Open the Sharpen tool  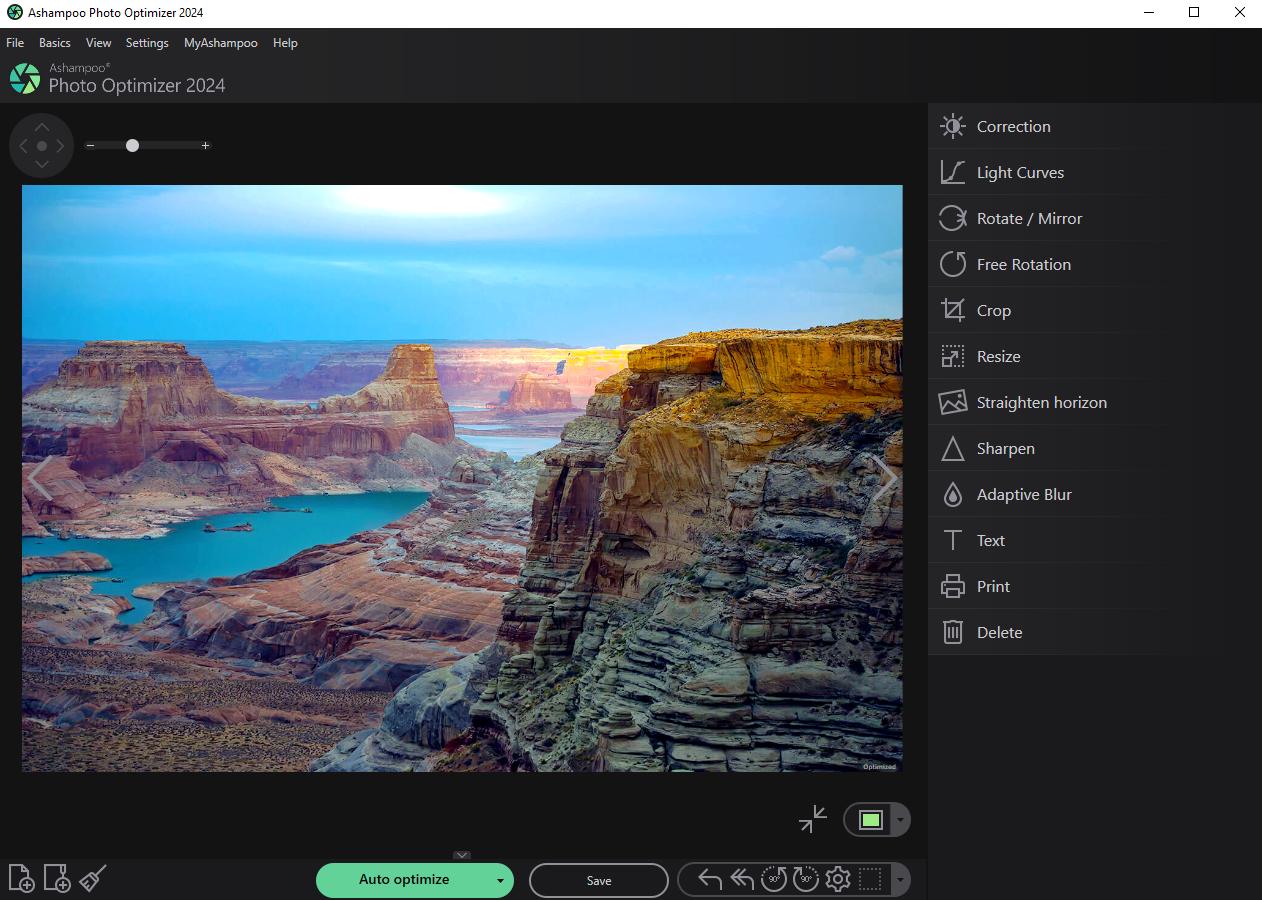pos(1004,448)
